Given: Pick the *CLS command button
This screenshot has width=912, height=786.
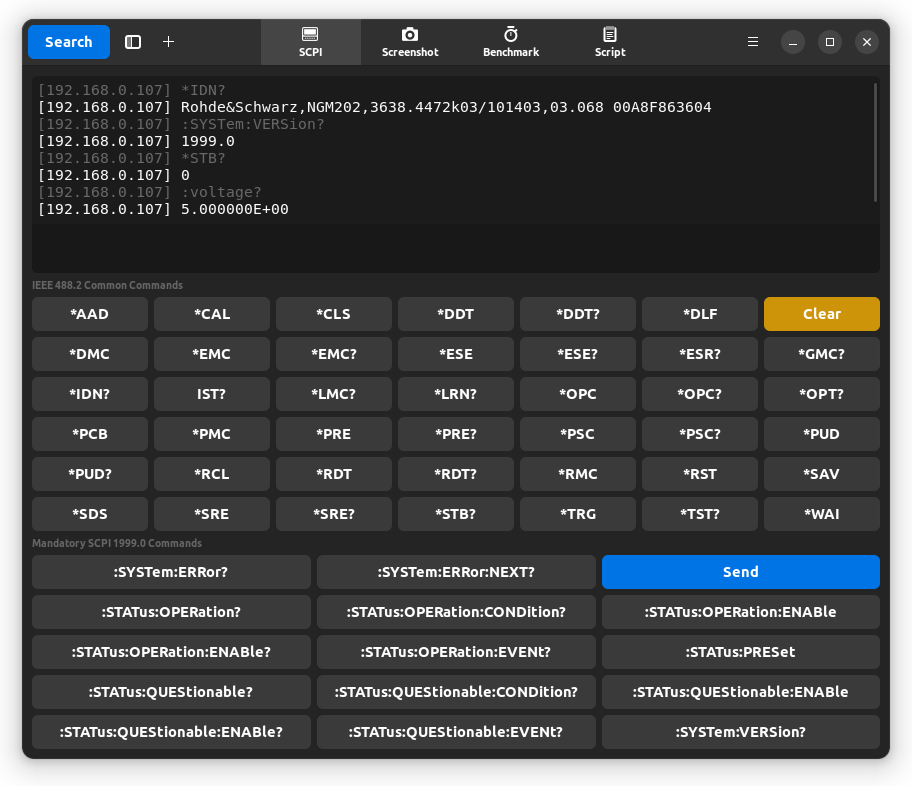Looking at the screenshot, I should click(x=333, y=314).
